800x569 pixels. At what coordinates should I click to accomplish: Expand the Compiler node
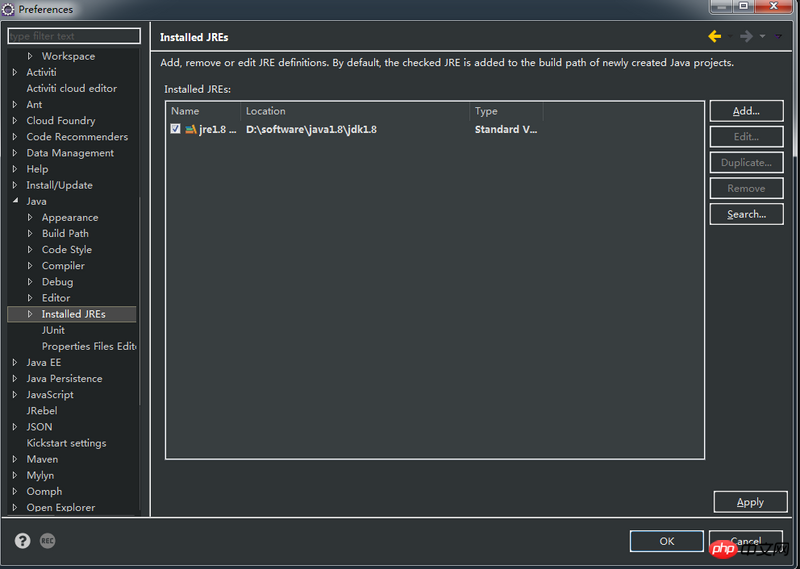coord(30,265)
